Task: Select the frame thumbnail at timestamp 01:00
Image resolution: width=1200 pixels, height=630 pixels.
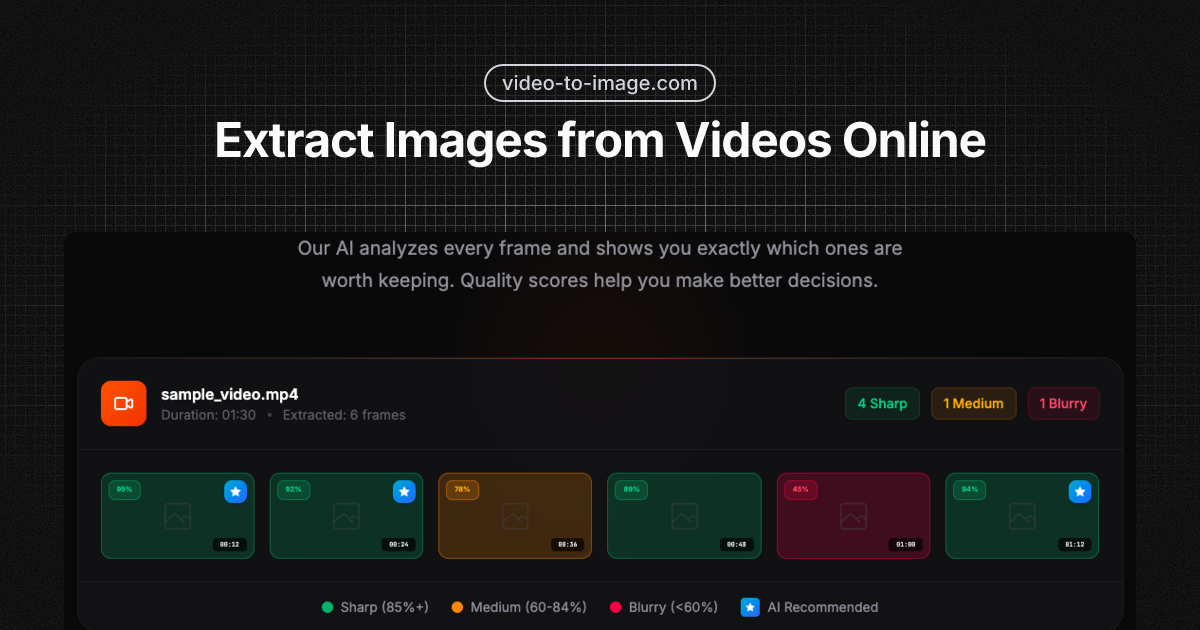Action: (853, 516)
